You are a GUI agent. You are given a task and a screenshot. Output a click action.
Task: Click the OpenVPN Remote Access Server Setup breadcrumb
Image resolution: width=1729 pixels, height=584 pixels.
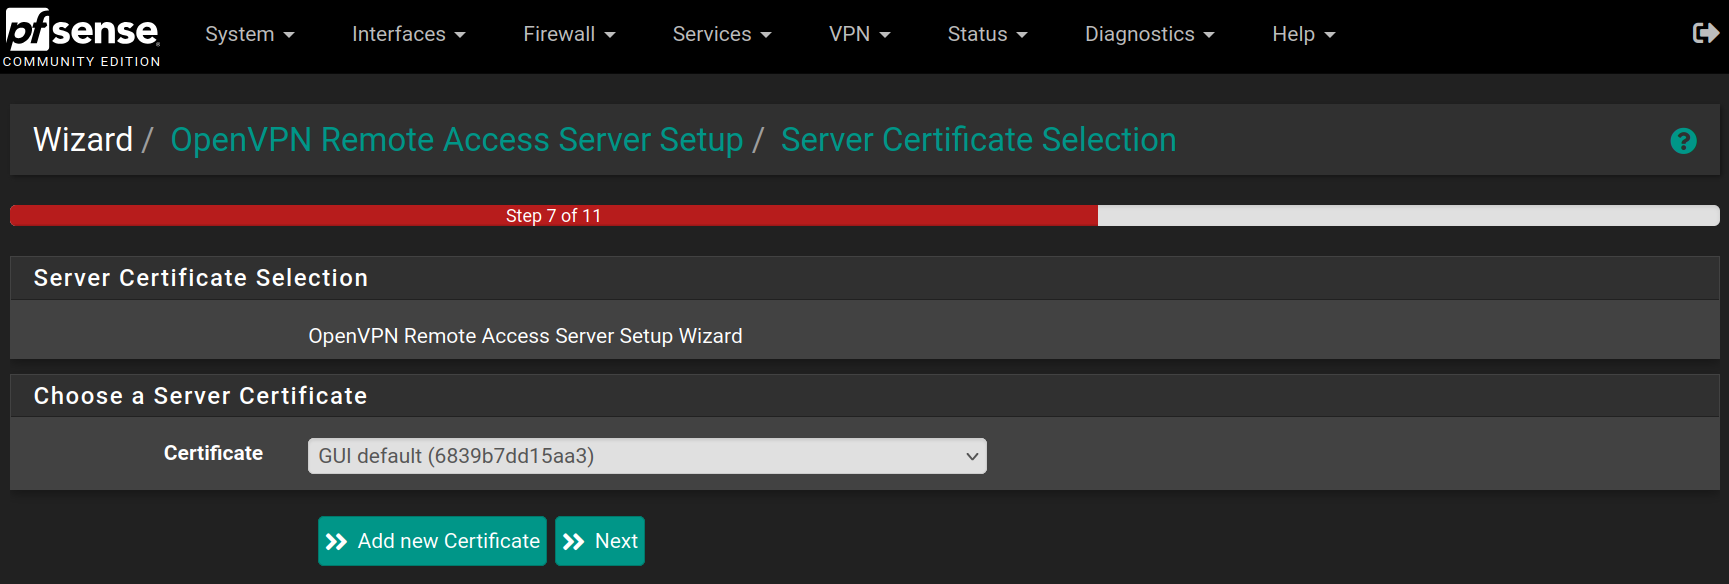tap(457, 140)
